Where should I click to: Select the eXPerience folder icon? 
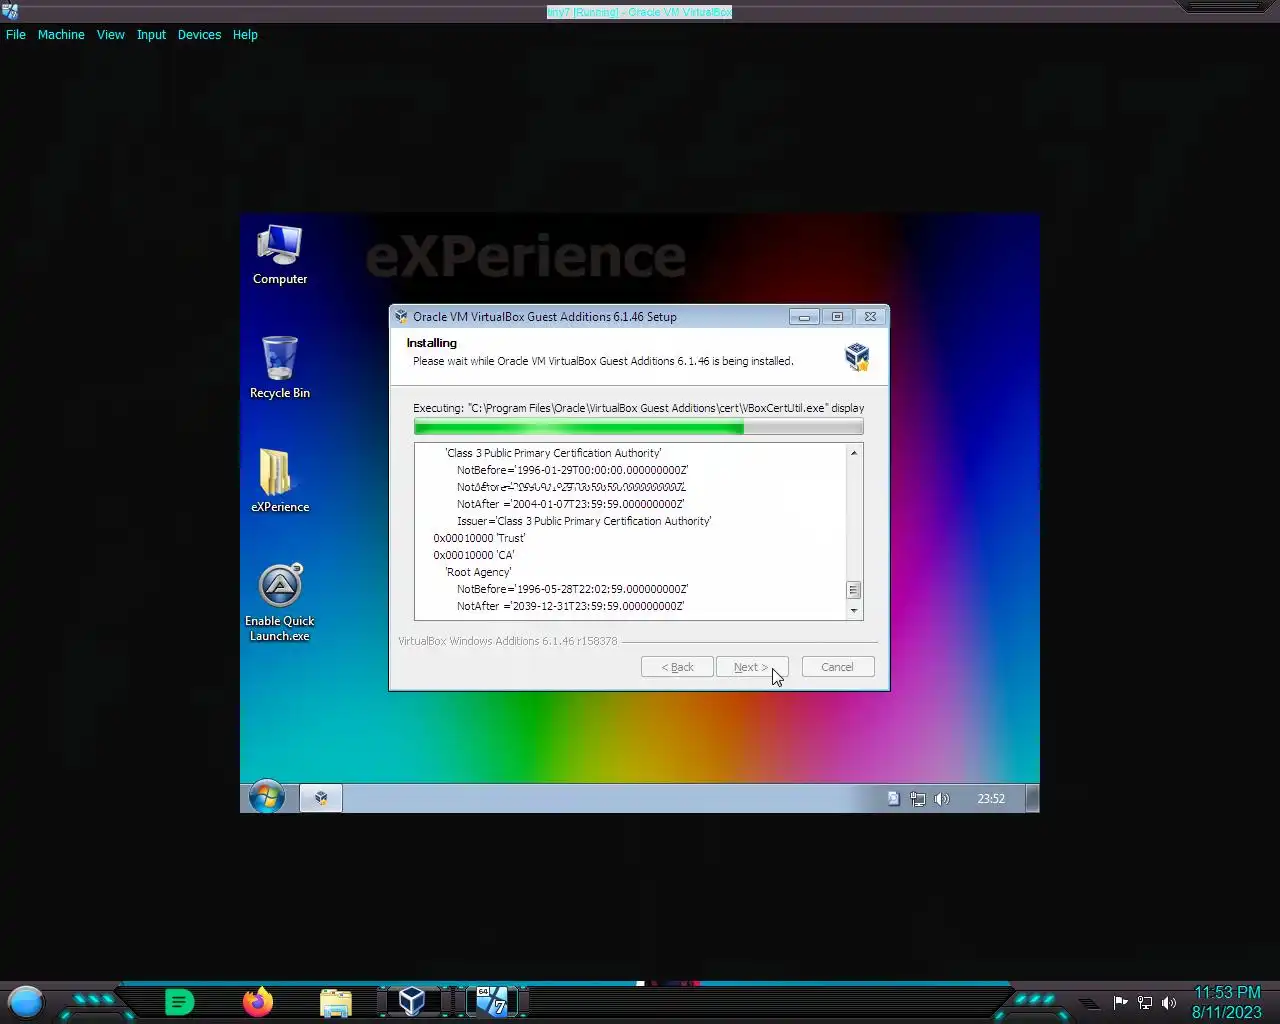click(280, 481)
